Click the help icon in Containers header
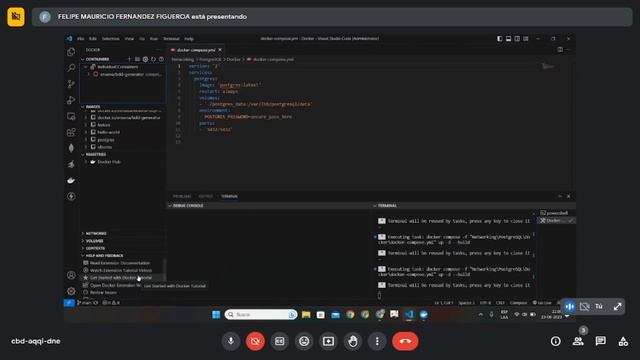 pyautogui.click(x=161, y=59)
